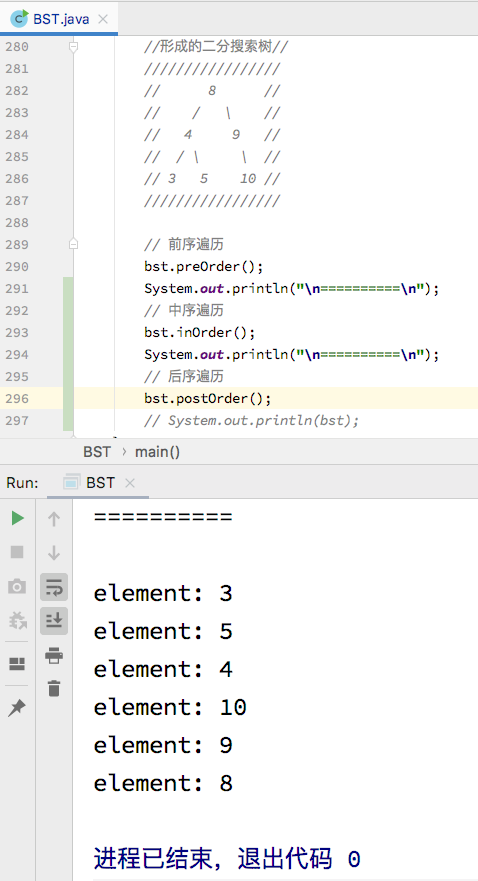Toggle soft-wrap in the console output
This screenshot has height=881, width=478.
point(54,587)
